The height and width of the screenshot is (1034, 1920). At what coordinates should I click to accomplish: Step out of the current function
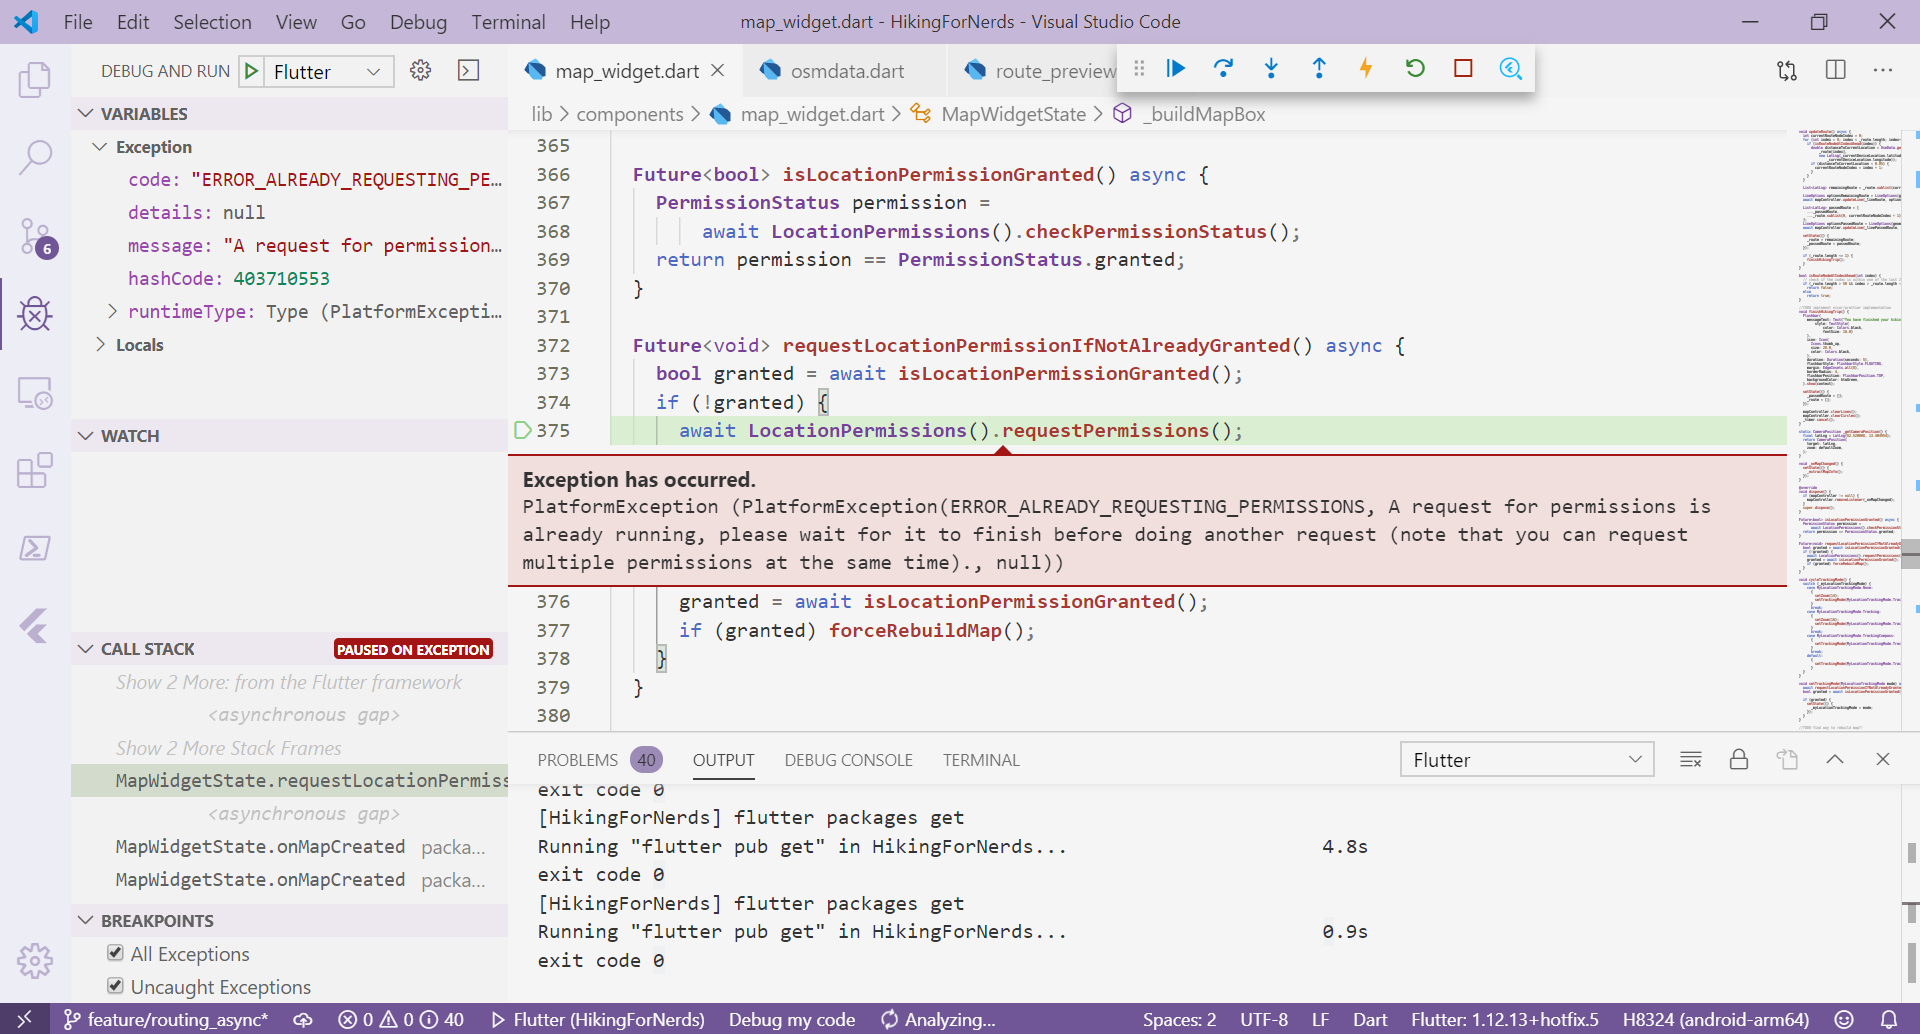tap(1319, 68)
